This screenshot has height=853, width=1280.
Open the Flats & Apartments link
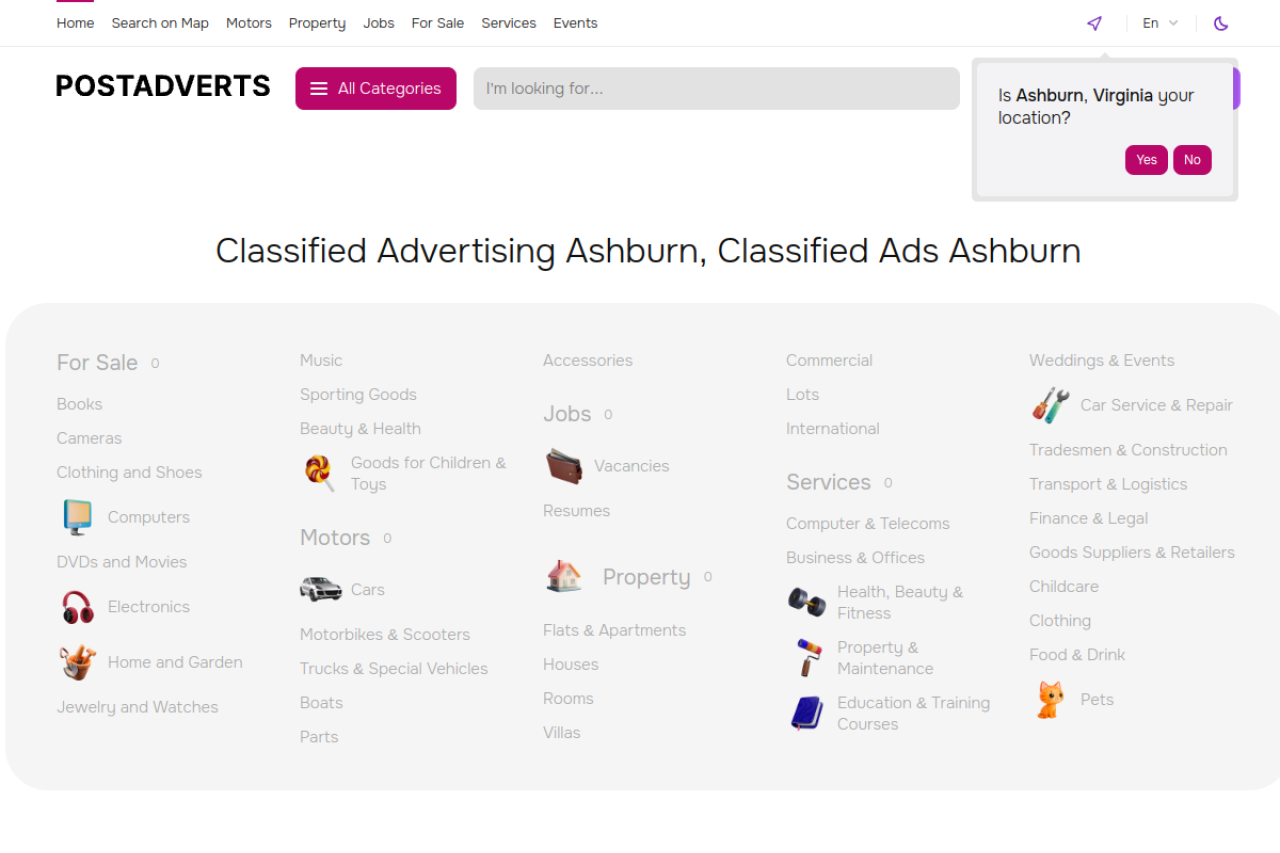(x=614, y=630)
